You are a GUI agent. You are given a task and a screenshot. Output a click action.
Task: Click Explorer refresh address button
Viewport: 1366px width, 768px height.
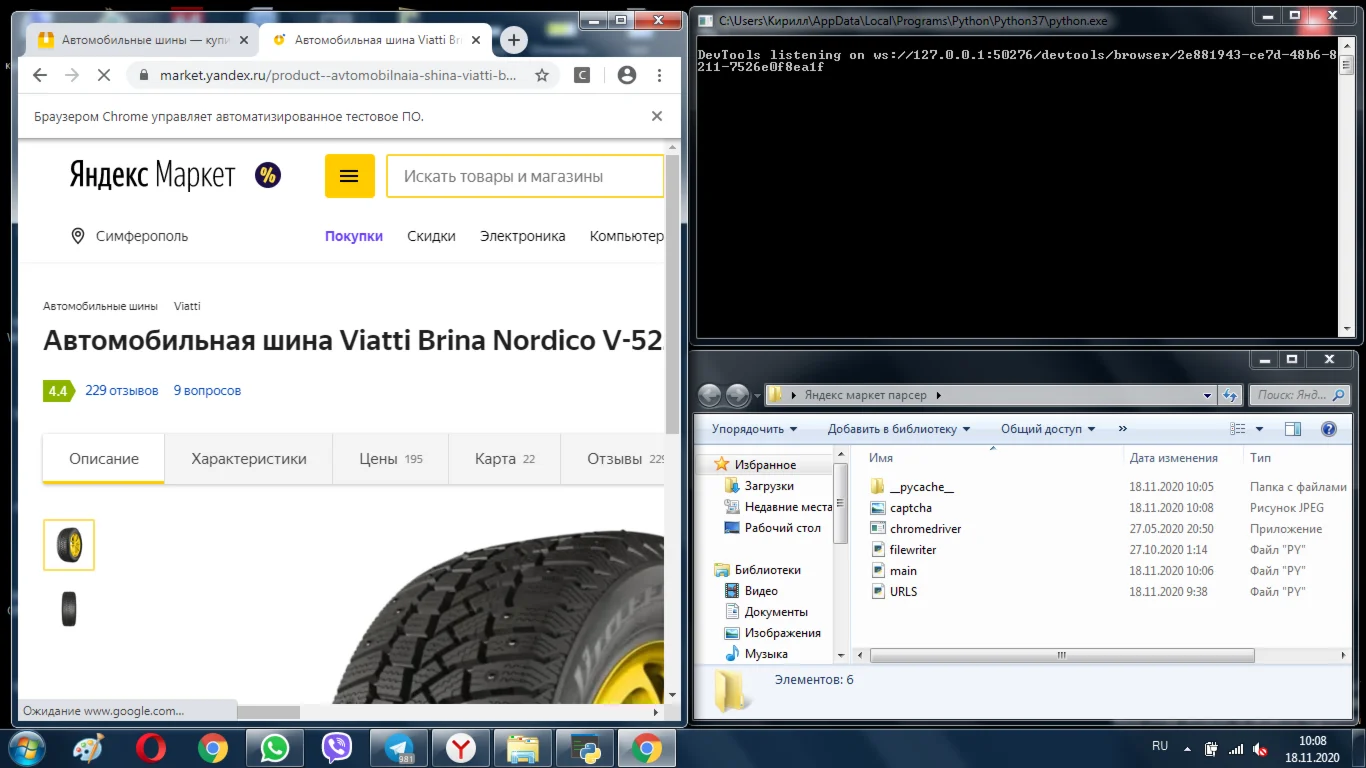pos(1231,395)
